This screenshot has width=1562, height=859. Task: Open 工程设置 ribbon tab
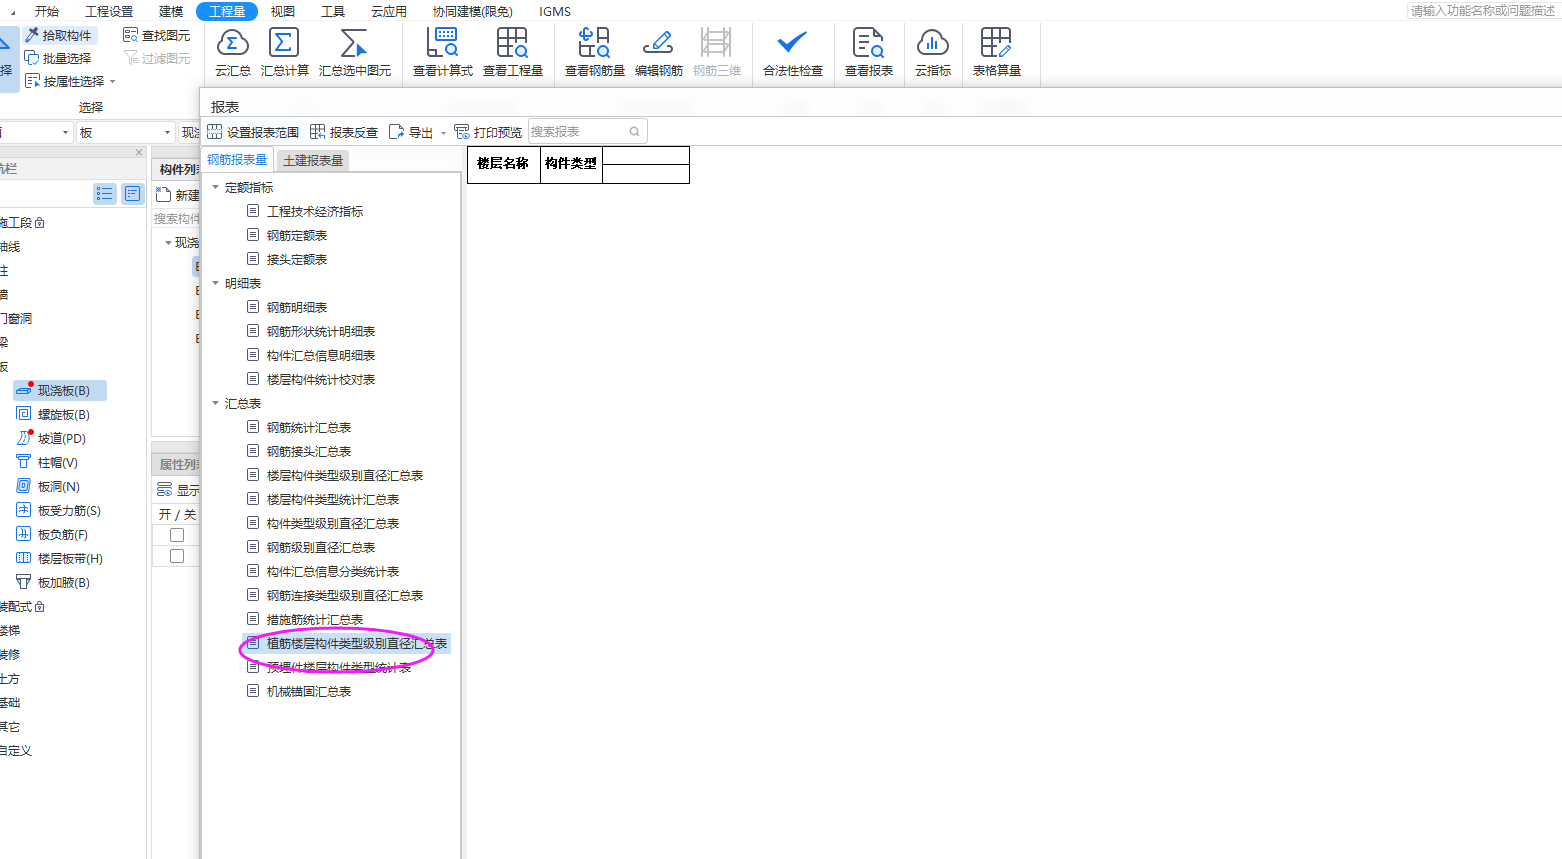point(109,11)
